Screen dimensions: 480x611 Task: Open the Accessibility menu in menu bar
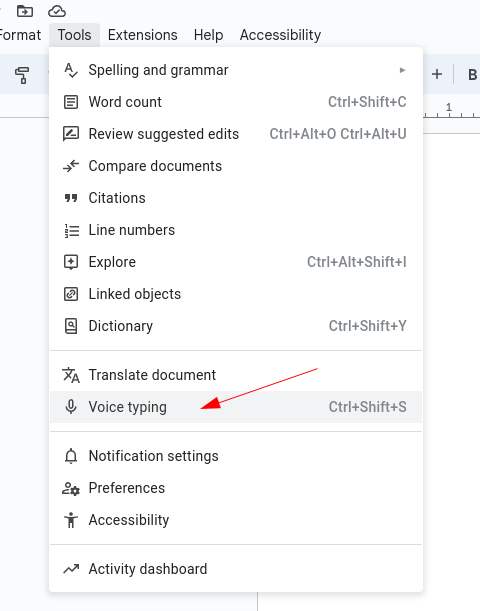[281, 35]
